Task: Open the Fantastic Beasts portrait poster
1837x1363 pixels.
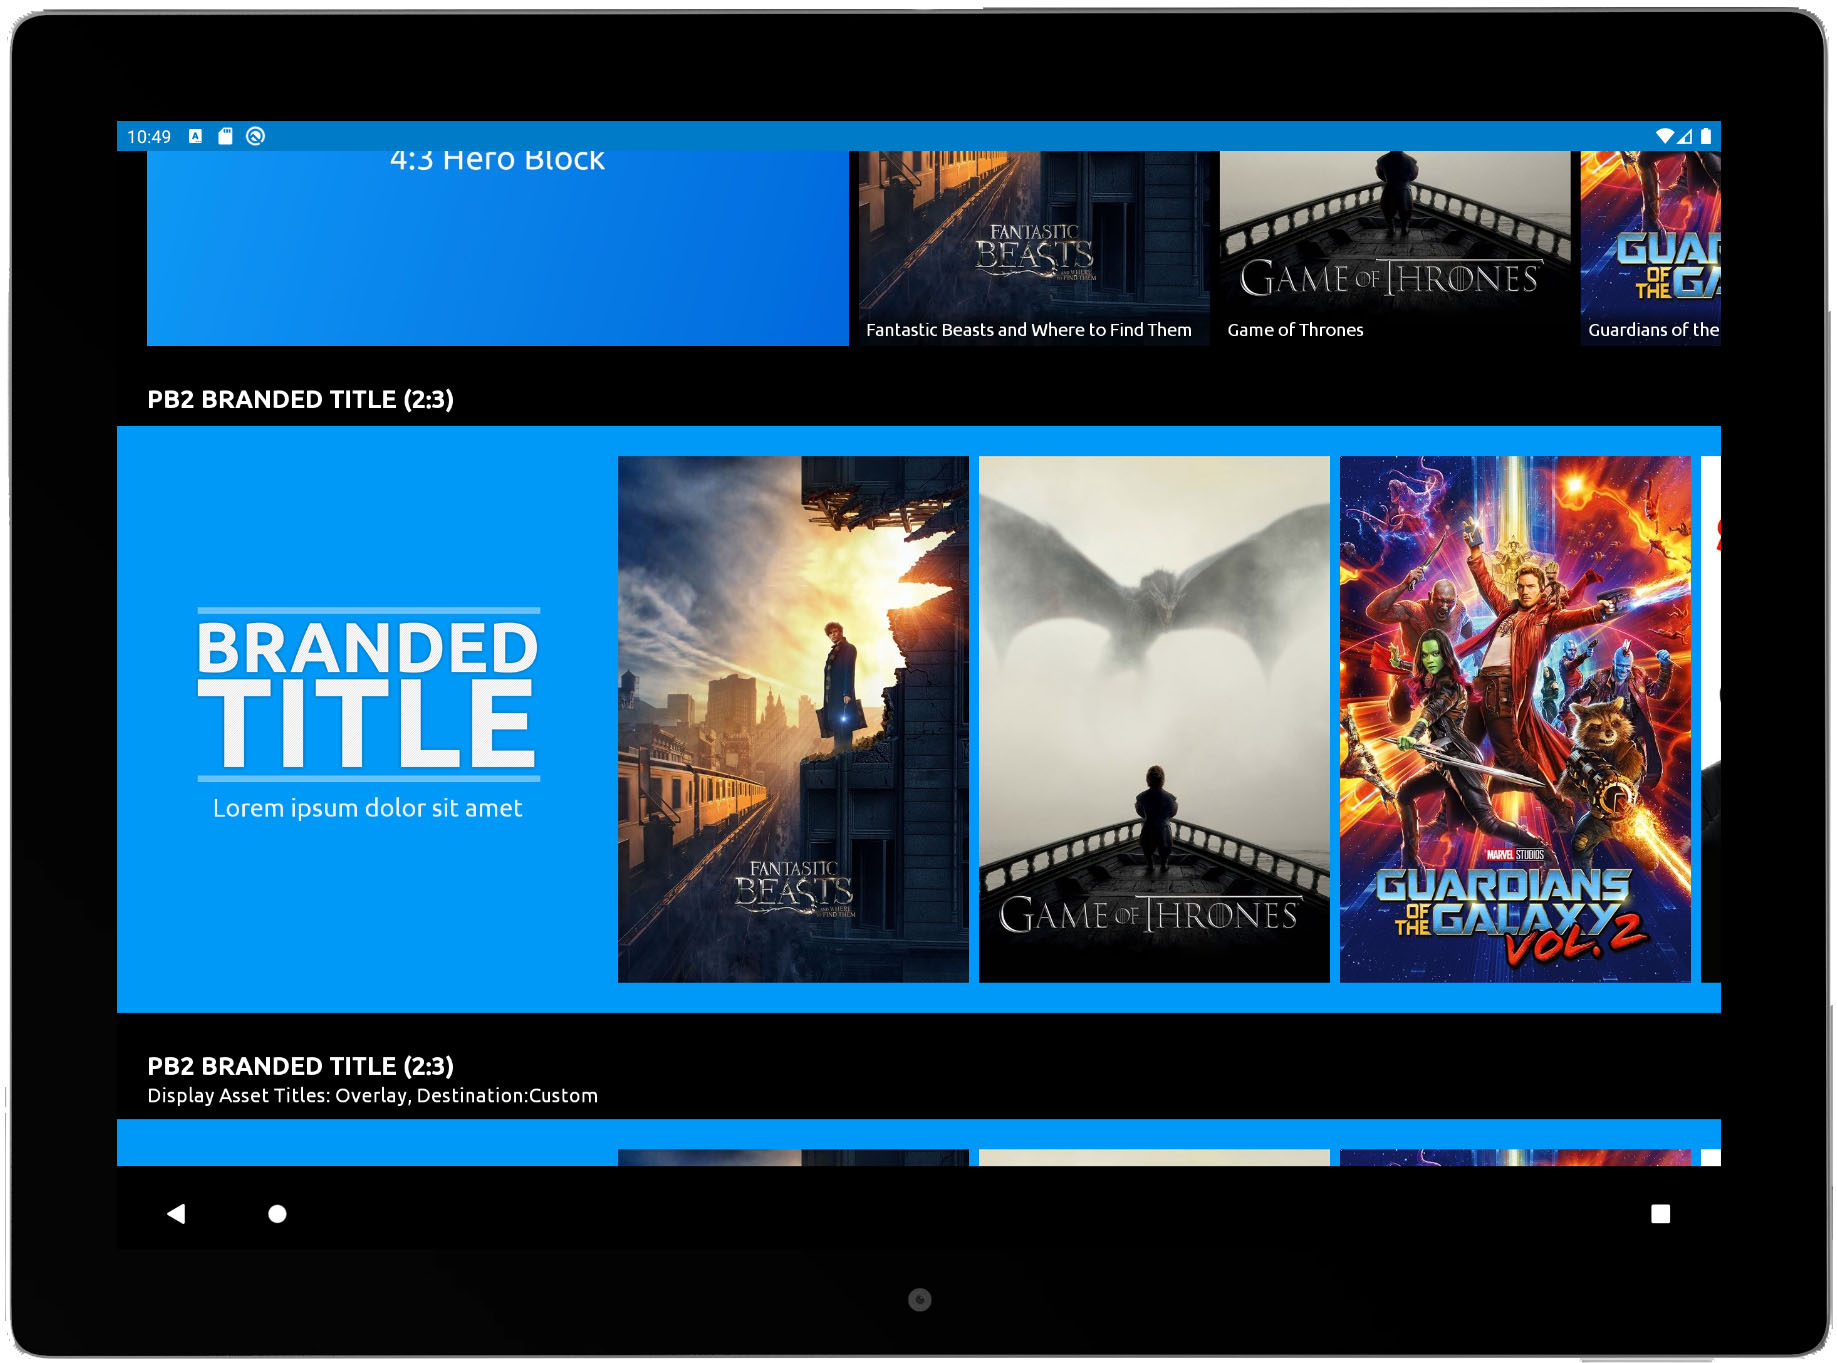Action: click(793, 719)
